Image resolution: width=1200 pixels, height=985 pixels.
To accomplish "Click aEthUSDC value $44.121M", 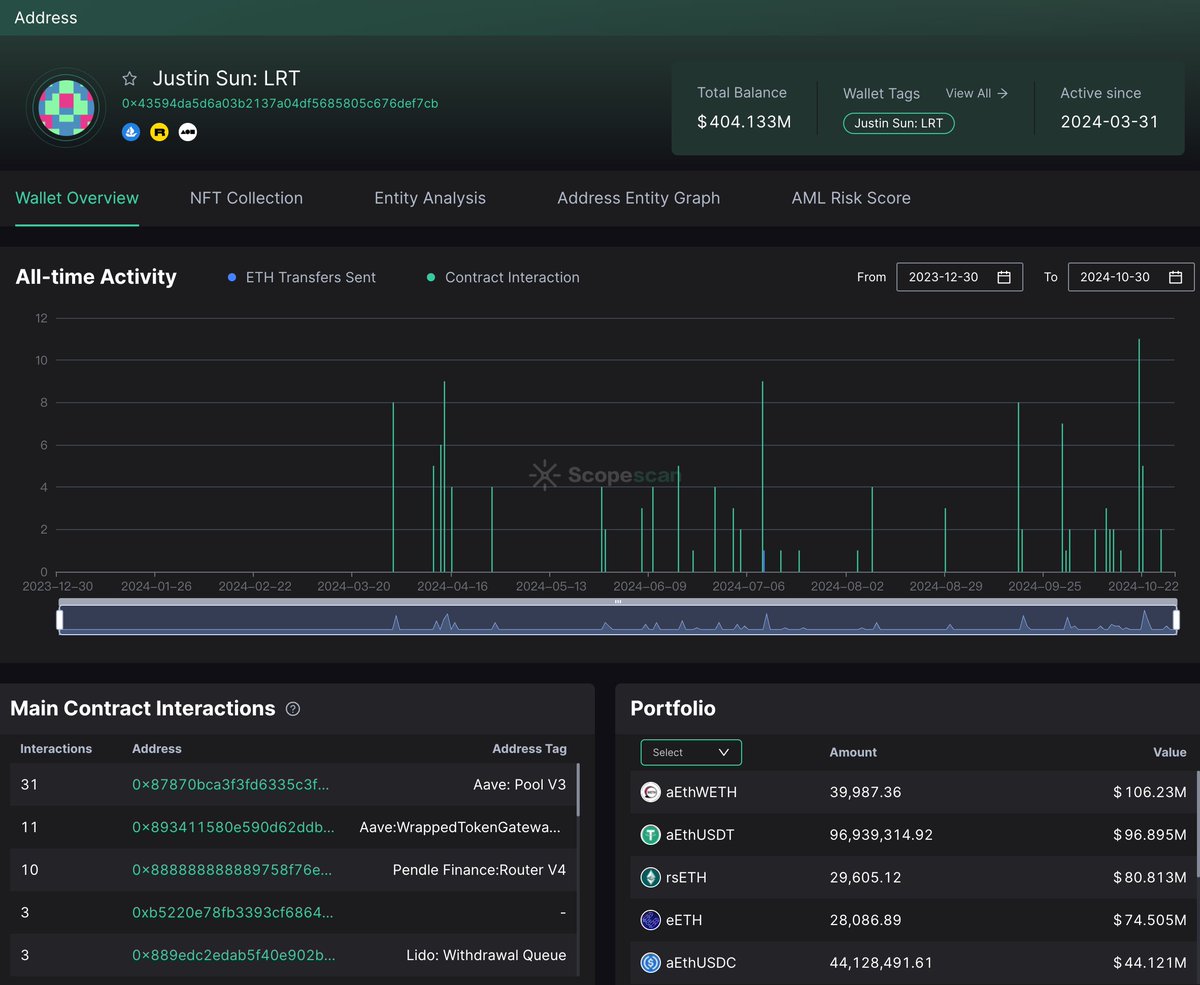I will click(x=1149, y=963).
